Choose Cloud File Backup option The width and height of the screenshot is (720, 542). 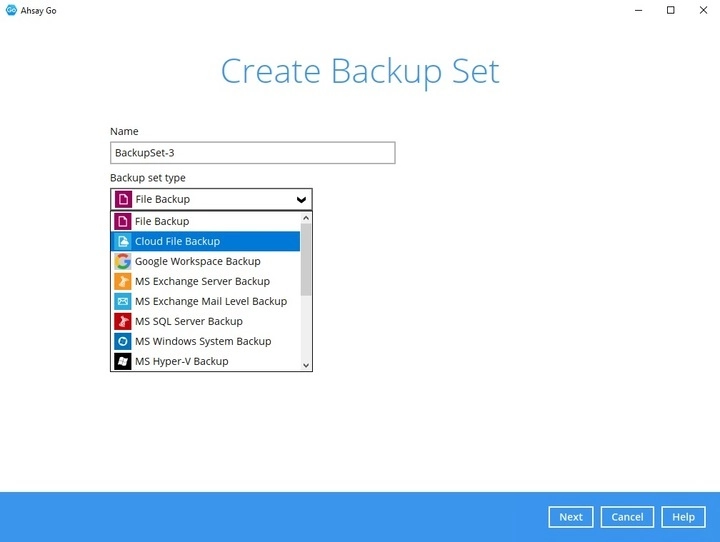click(205, 242)
